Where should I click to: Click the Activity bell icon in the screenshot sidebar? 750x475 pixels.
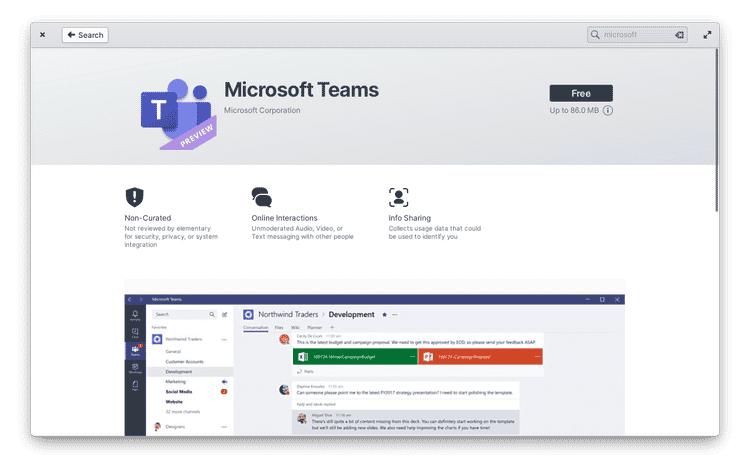pyautogui.click(x=135, y=314)
